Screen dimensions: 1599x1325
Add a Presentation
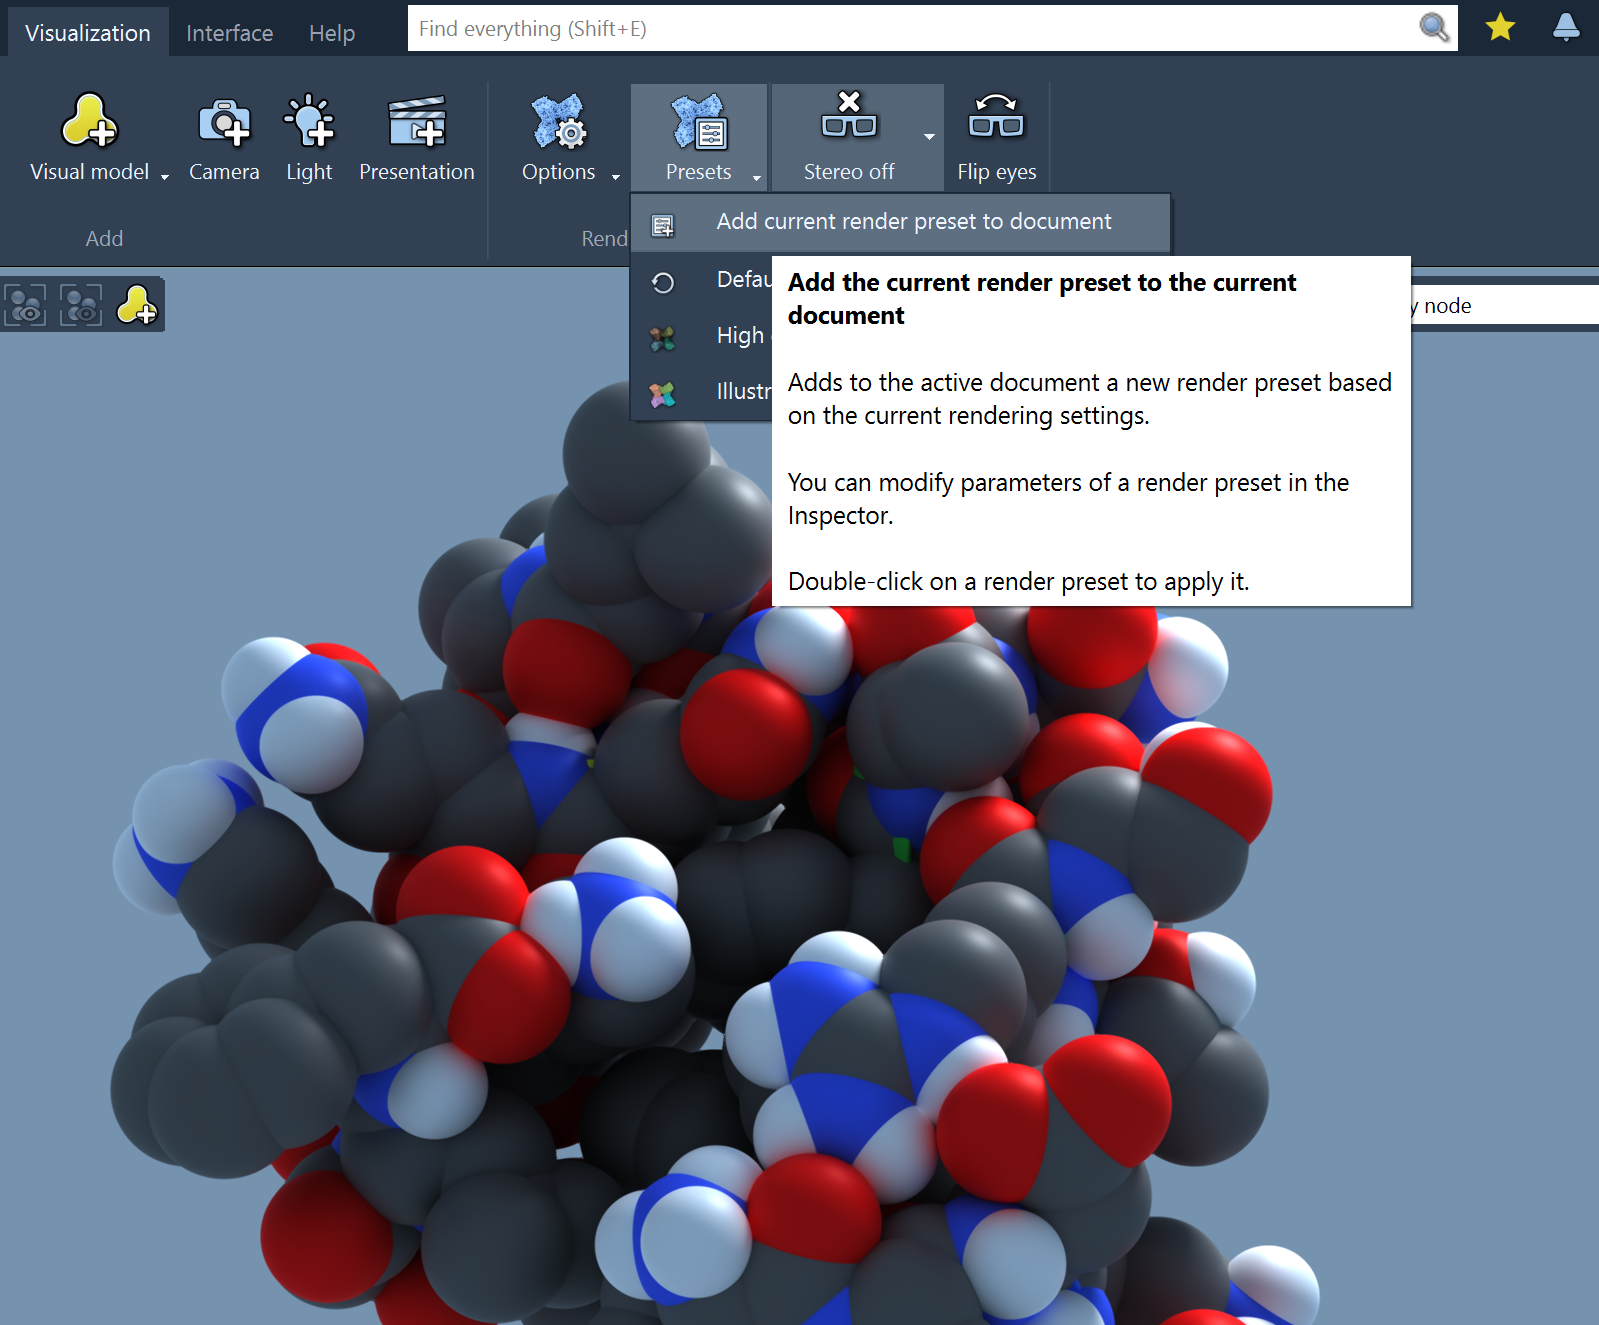[417, 138]
